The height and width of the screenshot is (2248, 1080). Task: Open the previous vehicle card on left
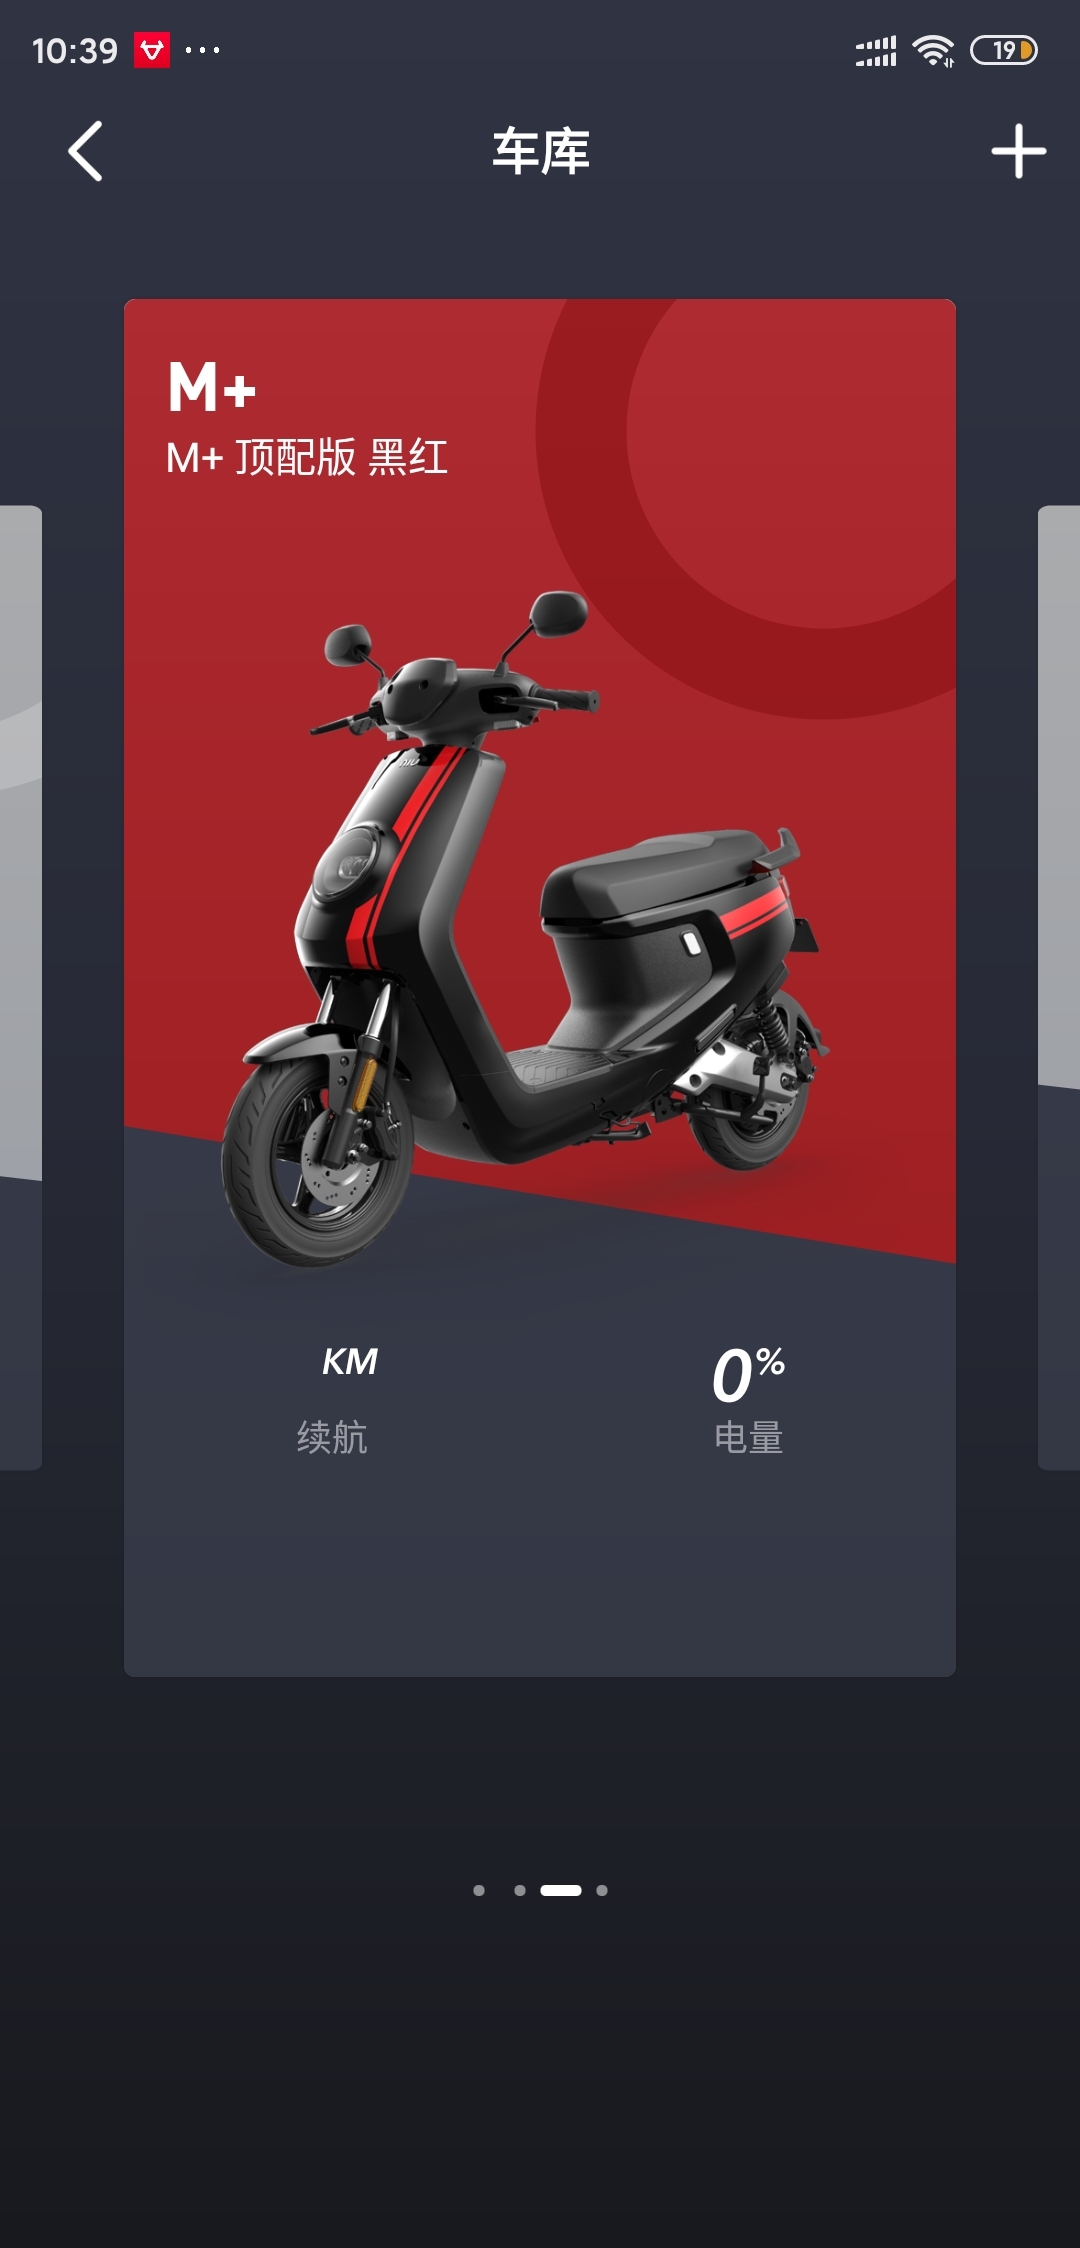[x=21, y=988]
